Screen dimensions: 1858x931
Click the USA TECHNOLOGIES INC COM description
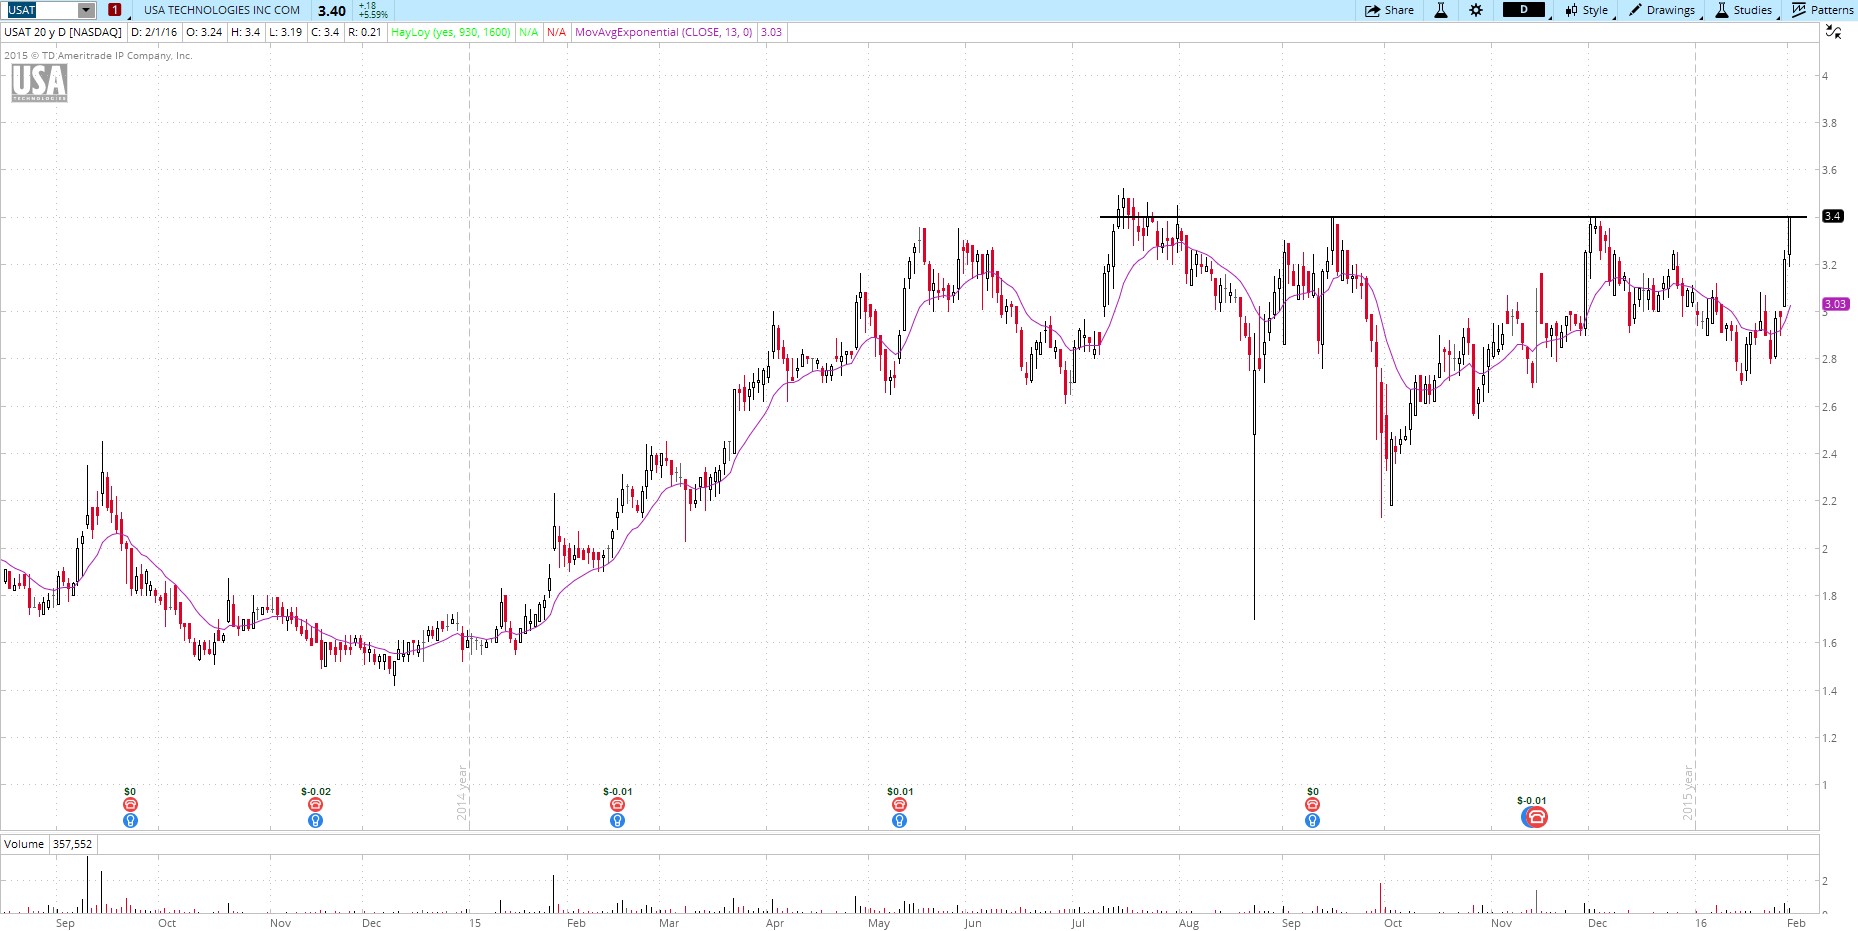pyautogui.click(x=222, y=10)
